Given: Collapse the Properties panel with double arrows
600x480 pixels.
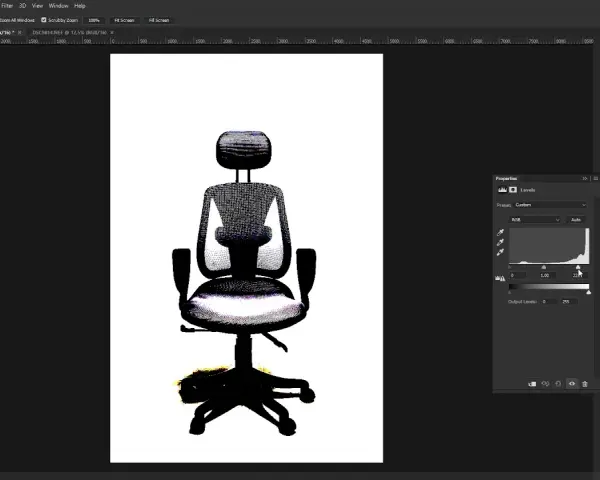Looking at the screenshot, I should coord(585,179).
